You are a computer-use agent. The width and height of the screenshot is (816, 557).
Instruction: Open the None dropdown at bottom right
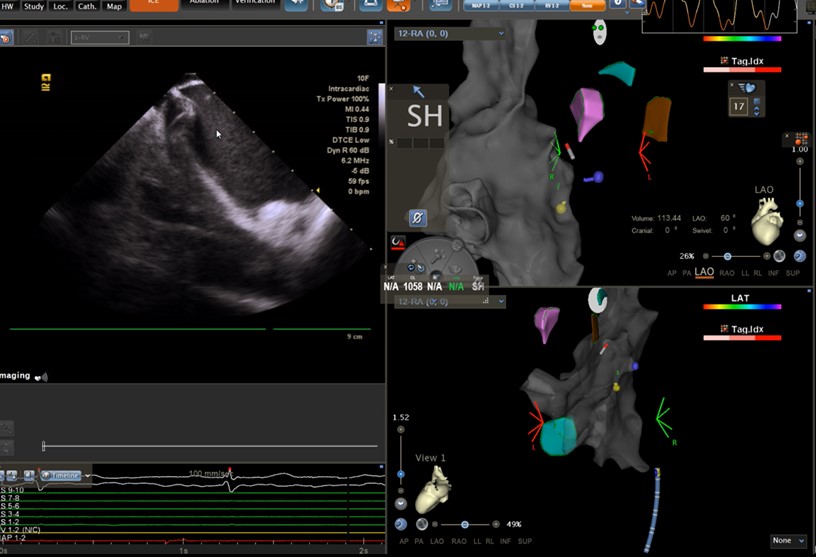[788, 541]
